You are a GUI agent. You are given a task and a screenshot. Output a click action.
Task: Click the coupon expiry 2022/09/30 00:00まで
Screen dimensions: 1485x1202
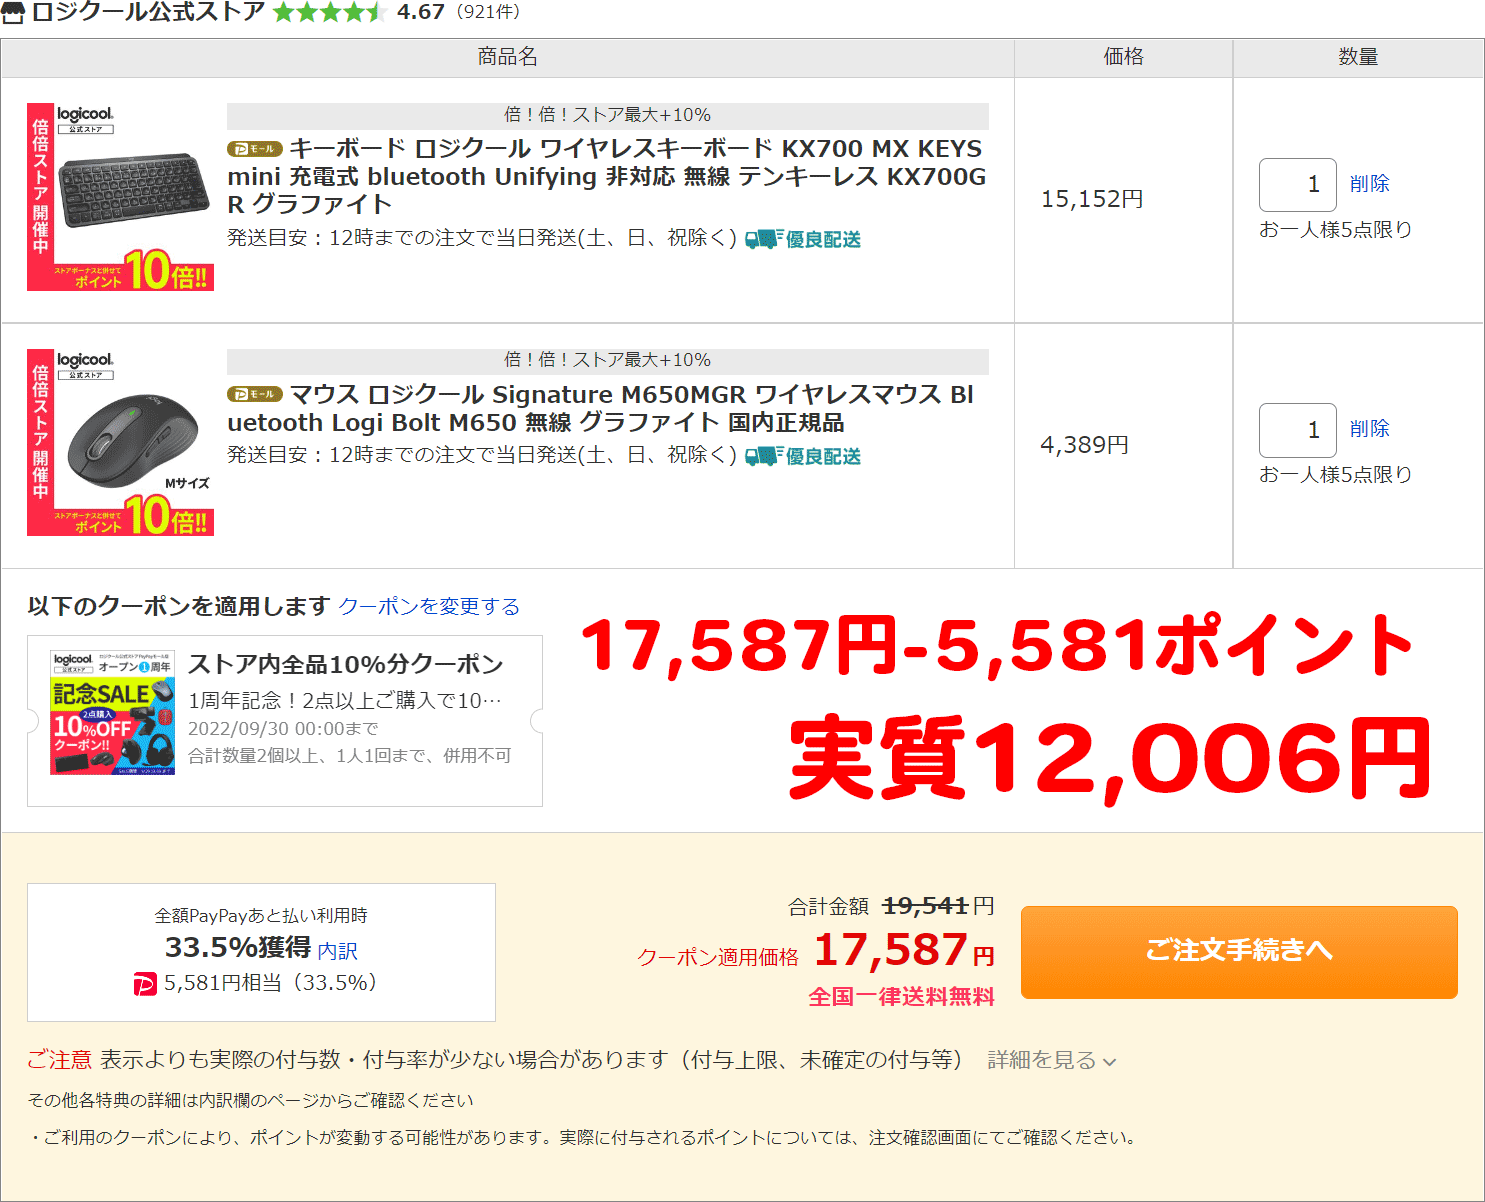pyautogui.click(x=283, y=729)
